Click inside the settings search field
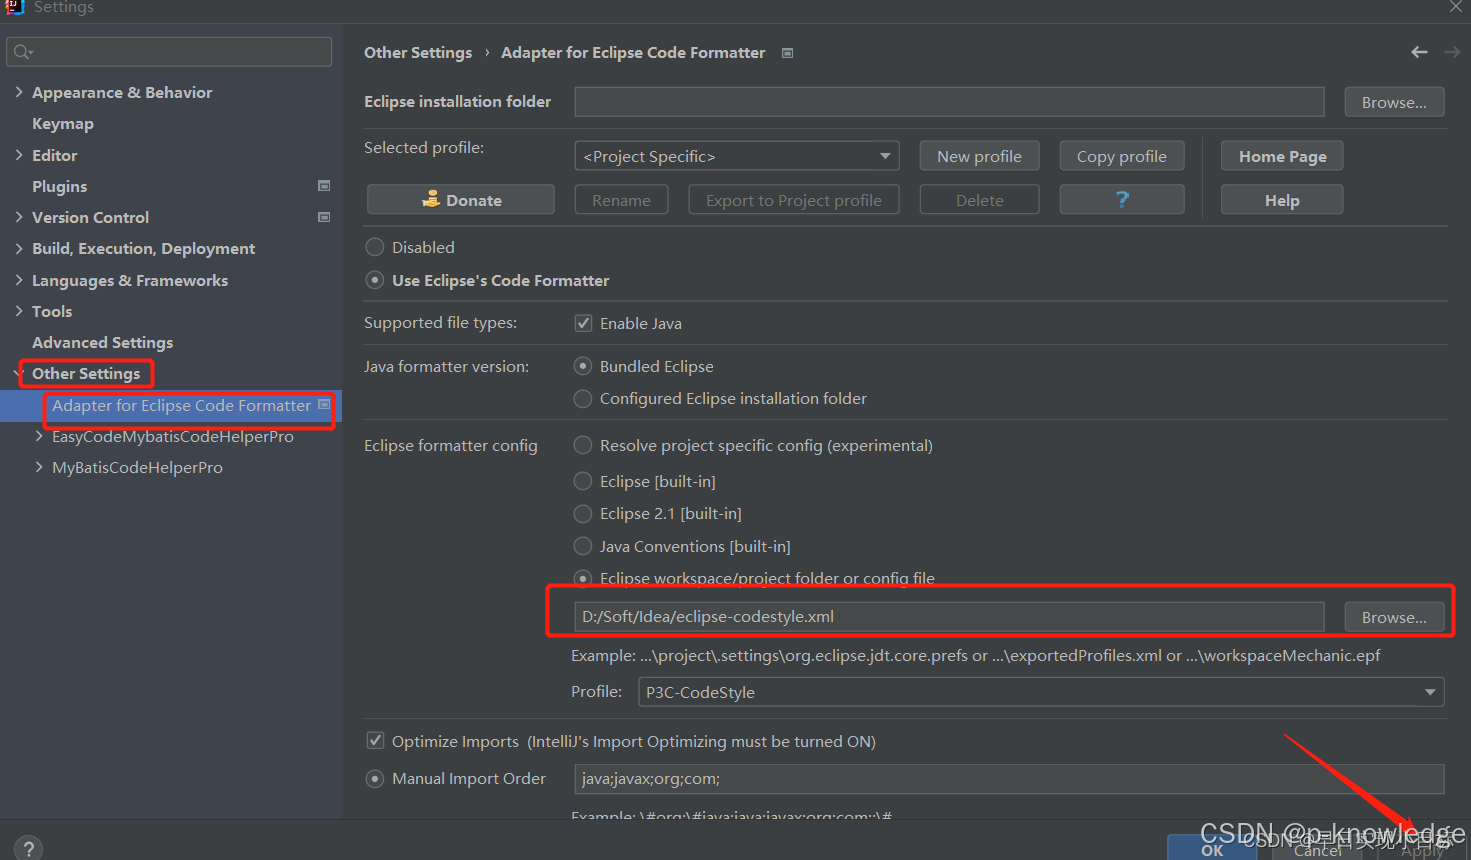1471x860 pixels. click(169, 52)
